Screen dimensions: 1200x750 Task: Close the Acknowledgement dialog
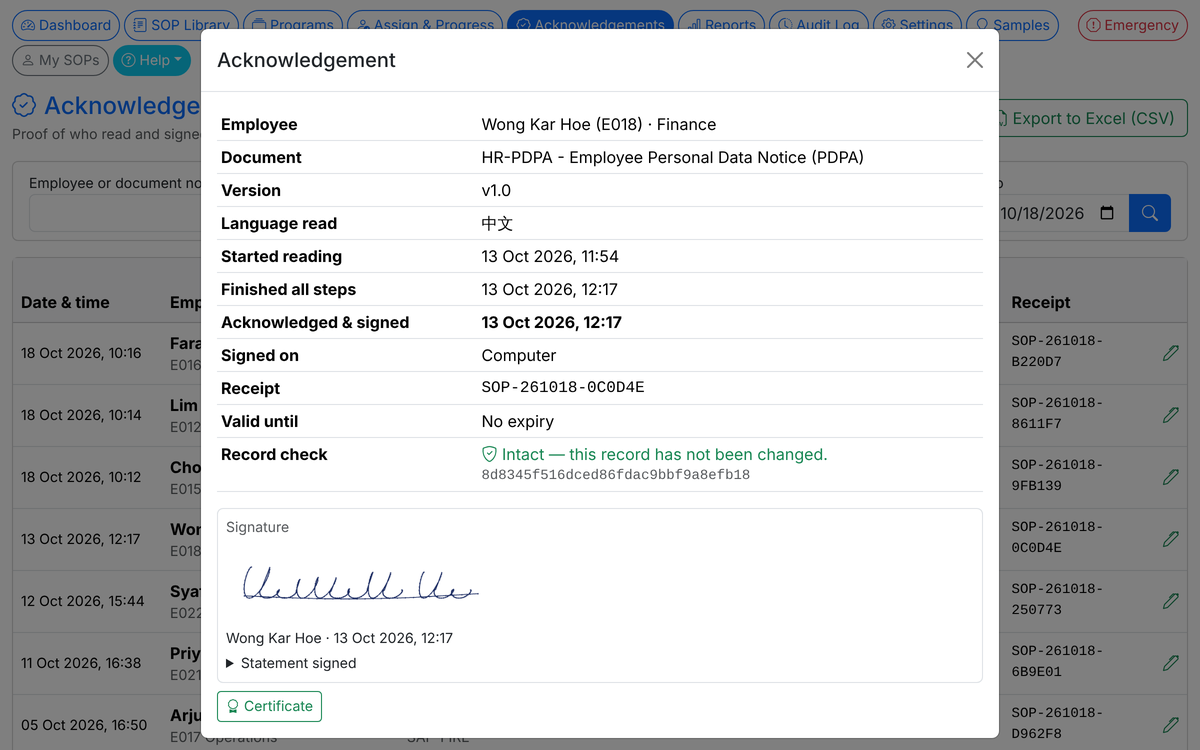pyautogui.click(x=975, y=60)
